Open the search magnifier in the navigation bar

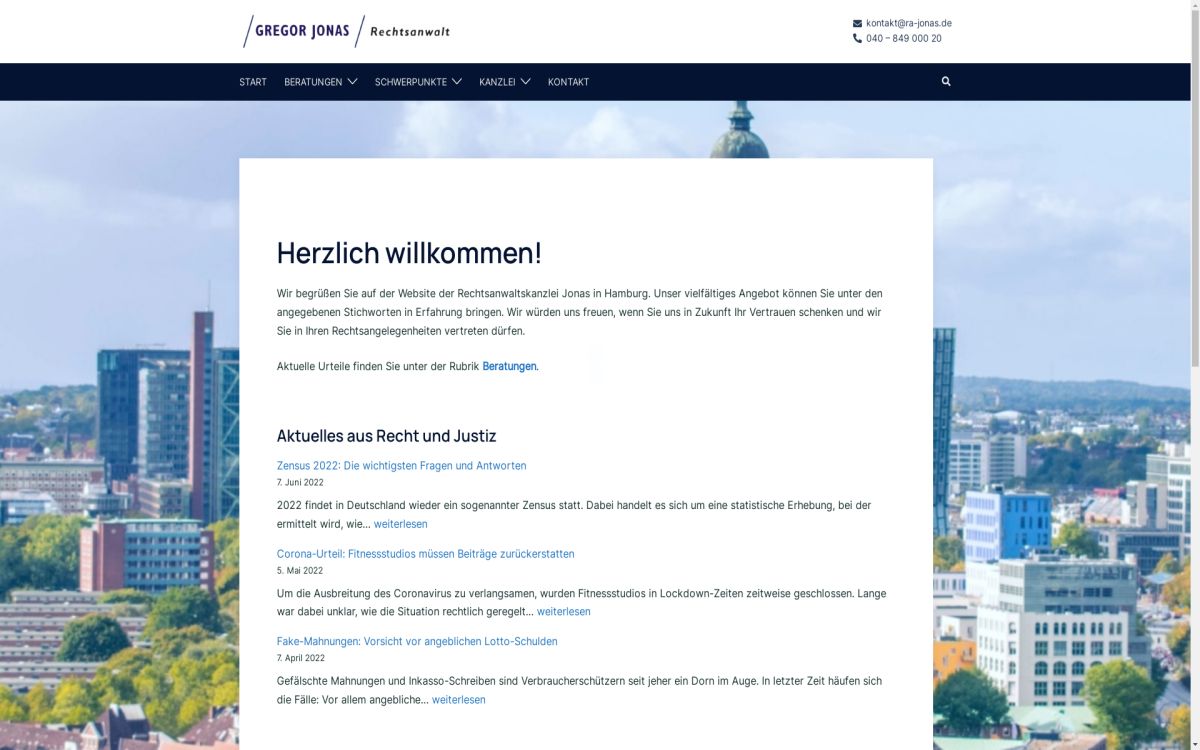click(x=945, y=81)
